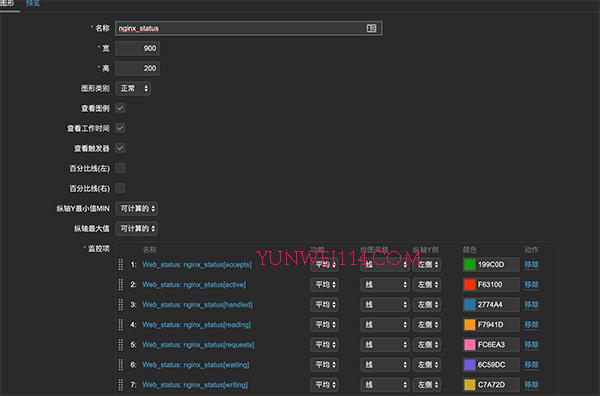Open the nginx_status[reading] item link

point(197,325)
